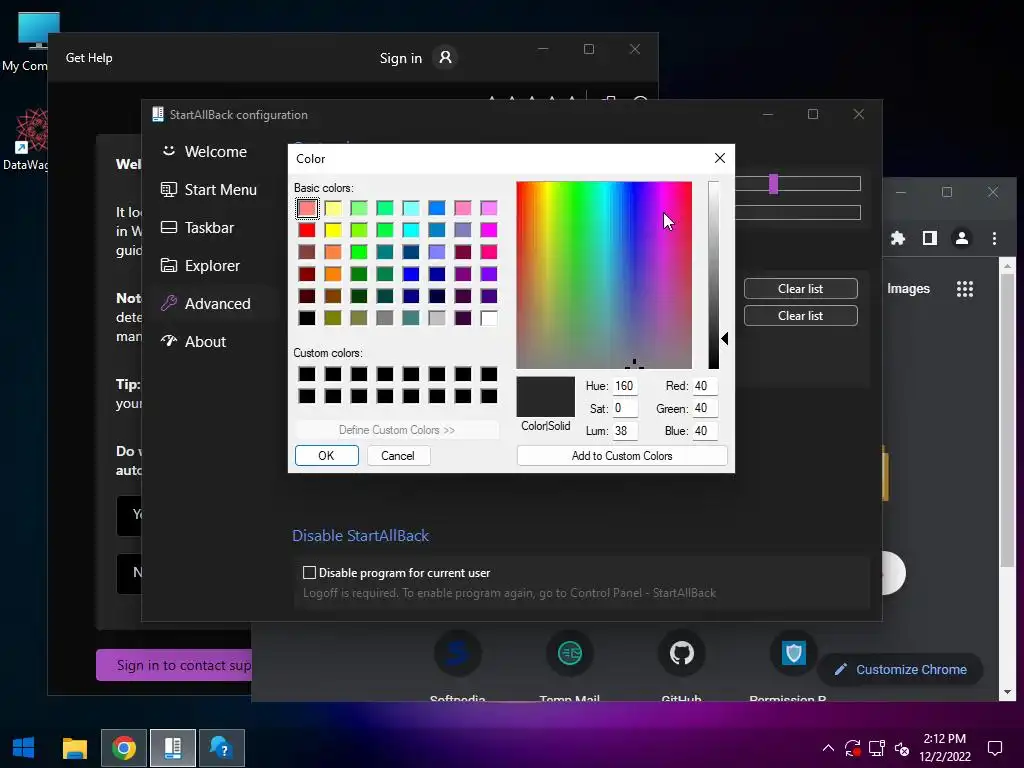Open My Computer desktop icon
Screen dimensions: 1024x768
pyautogui.click(x=26, y=41)
